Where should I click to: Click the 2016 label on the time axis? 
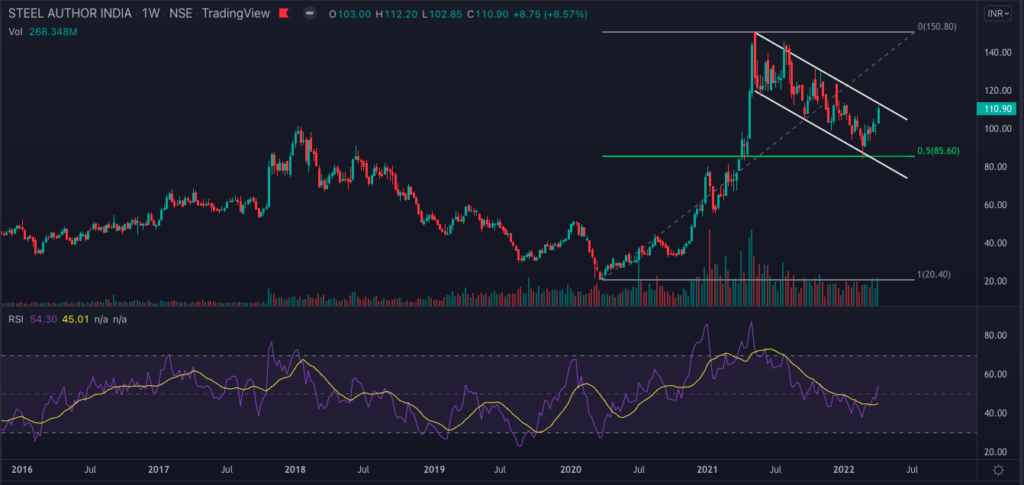pos(22,469)
